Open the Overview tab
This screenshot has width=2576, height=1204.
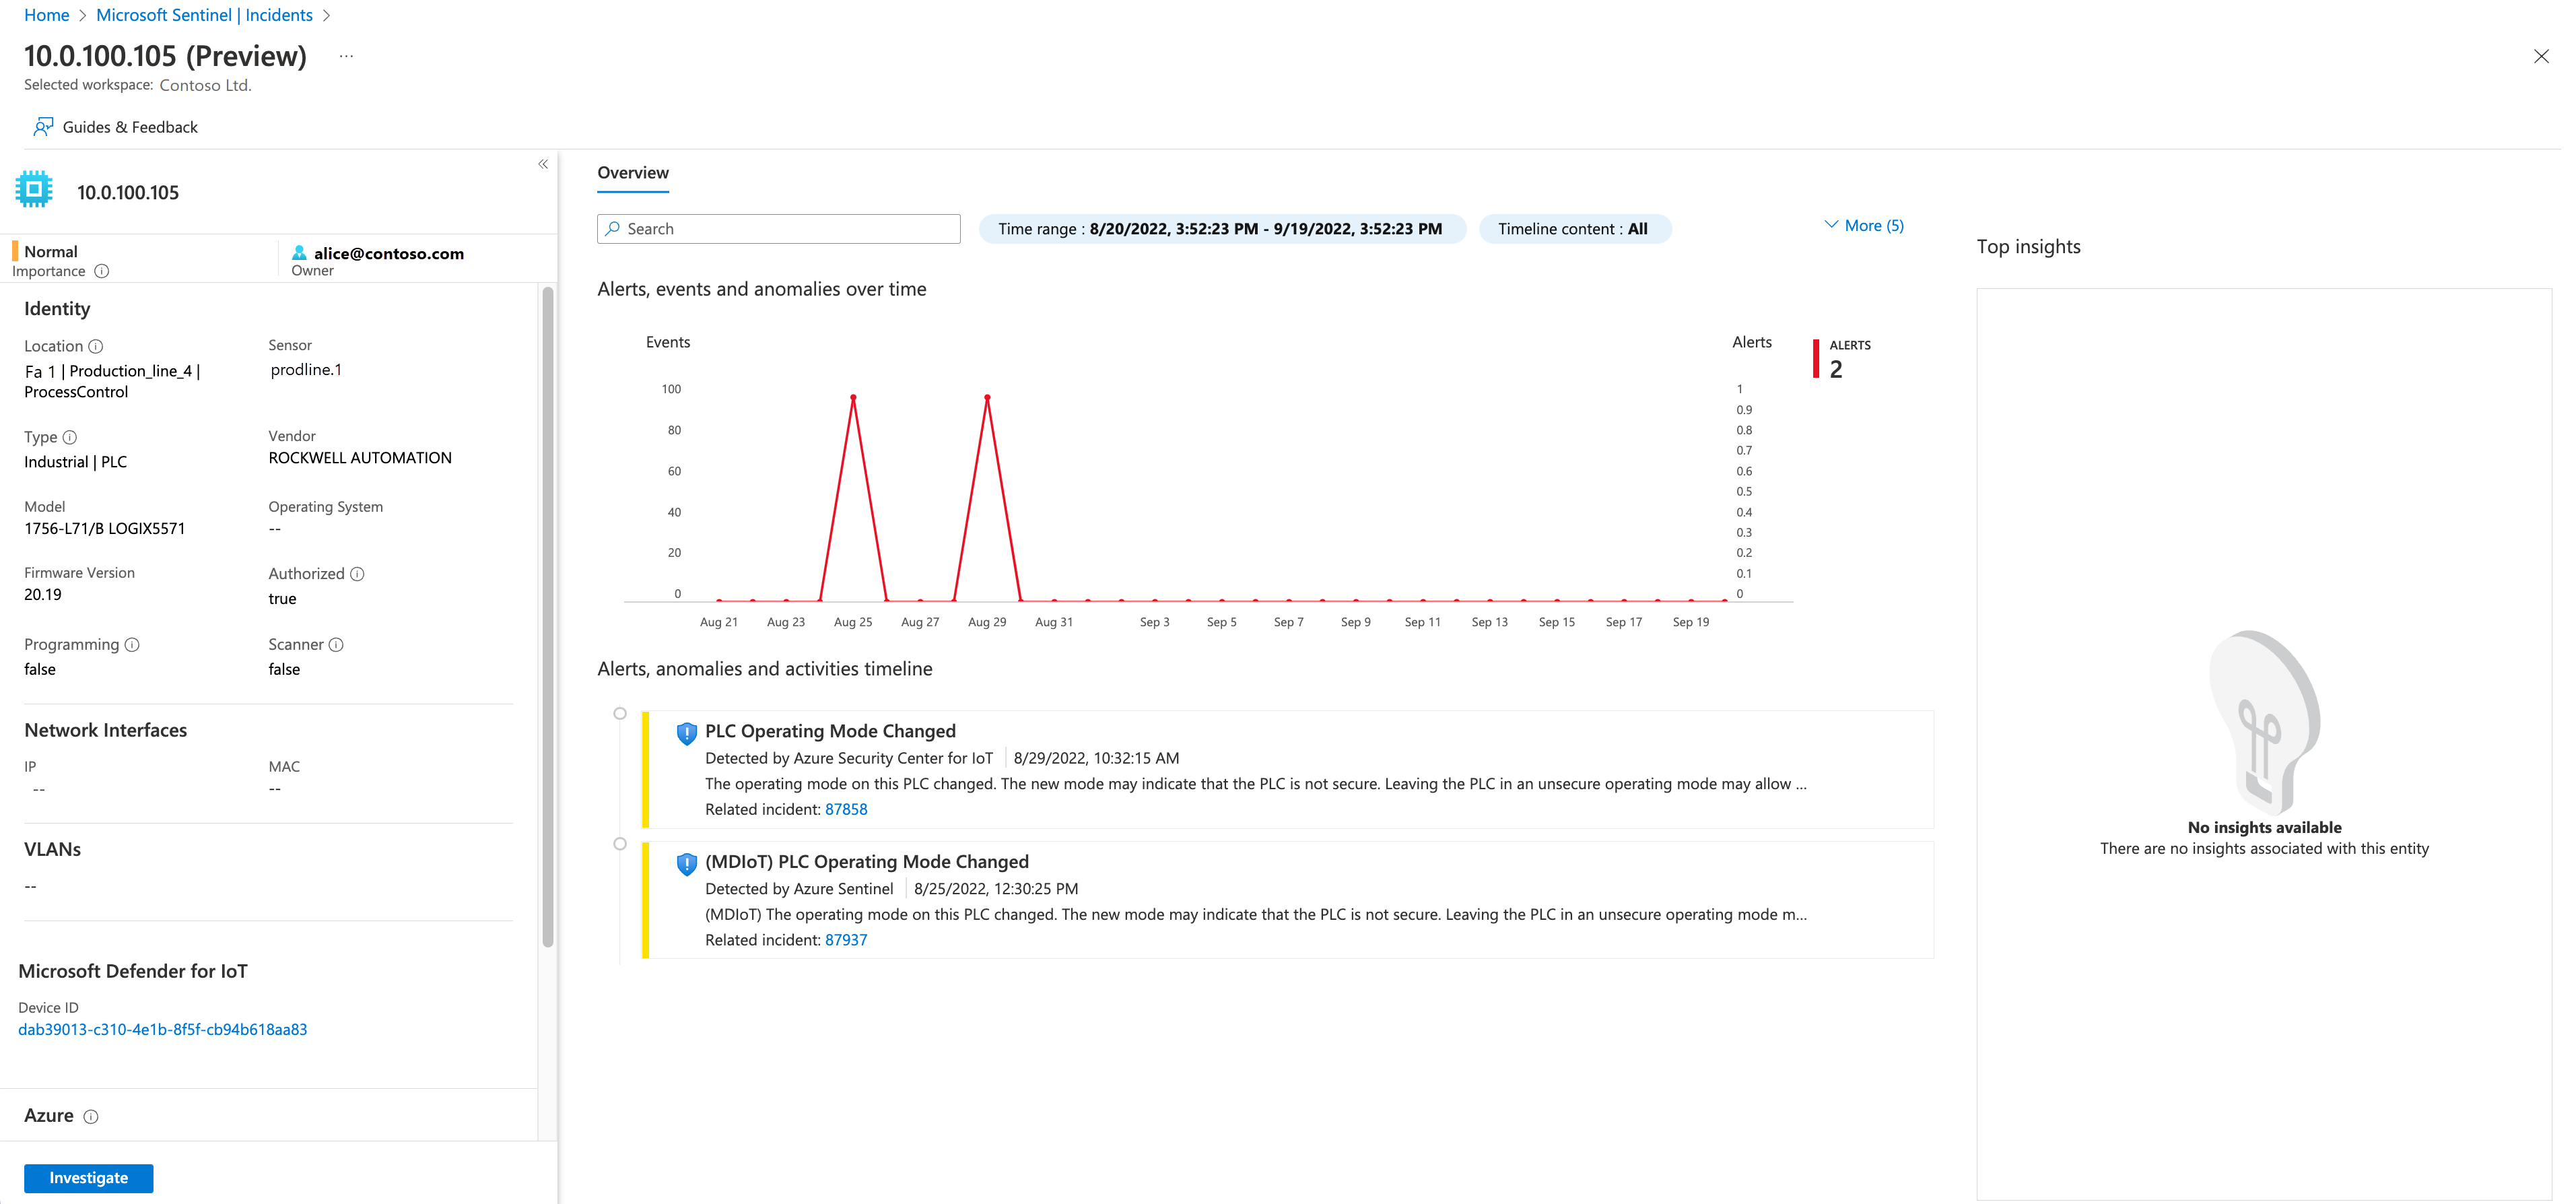click(x=634, y=171)
